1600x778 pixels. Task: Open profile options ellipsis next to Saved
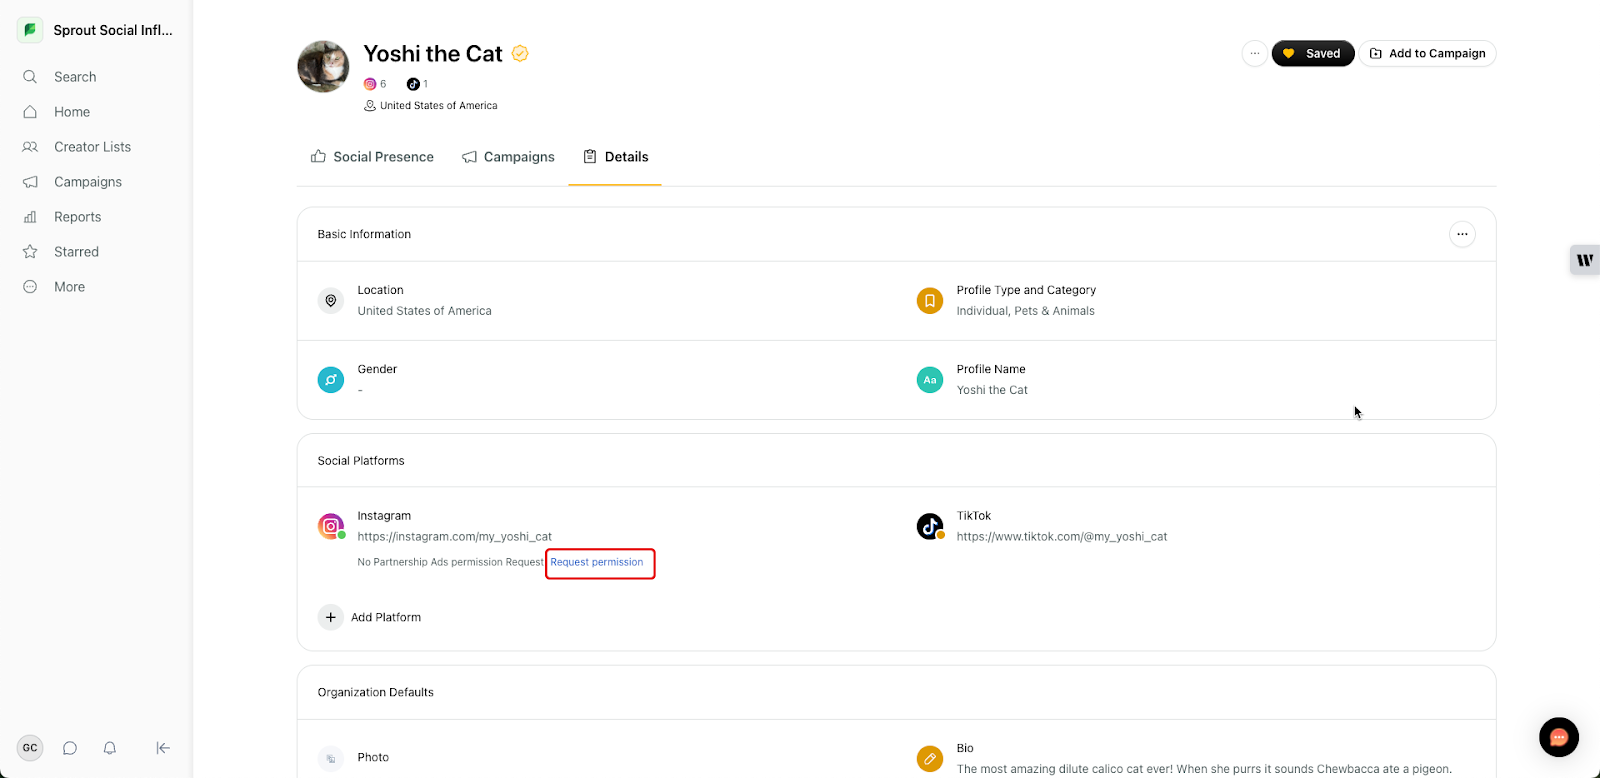[1254, 53]
